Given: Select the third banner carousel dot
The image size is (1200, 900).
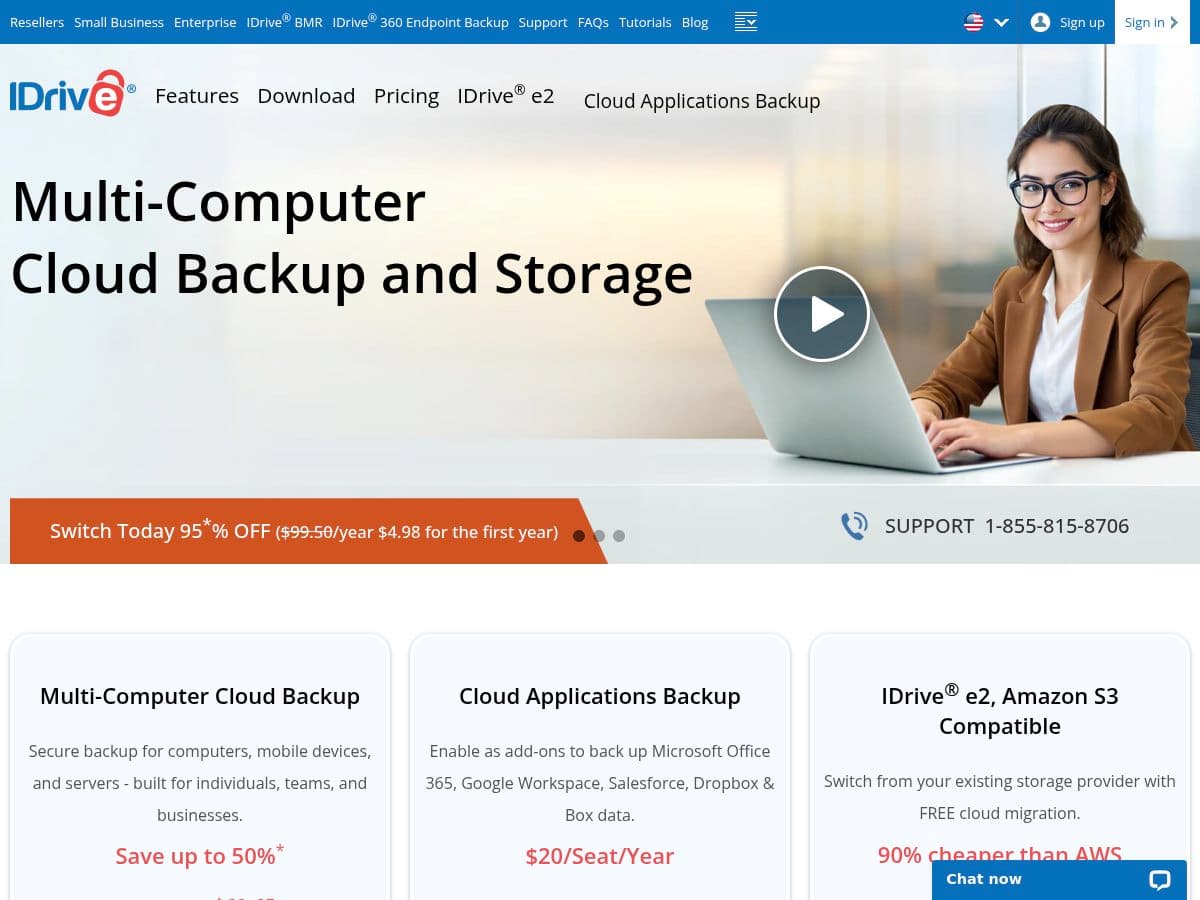Looking at the screenshot, I should 619,536.
